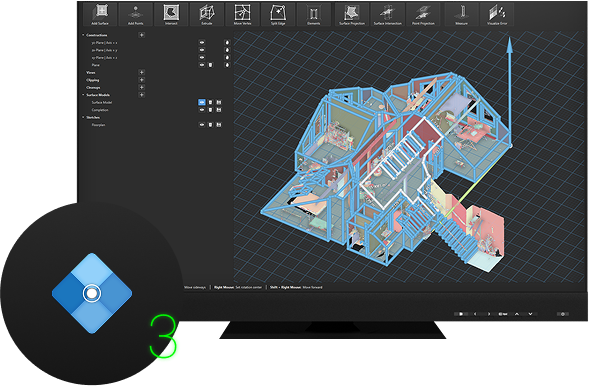Select the Surface Model tree row
The width and height of the screenshot is (603, 386).
point(102,102)
